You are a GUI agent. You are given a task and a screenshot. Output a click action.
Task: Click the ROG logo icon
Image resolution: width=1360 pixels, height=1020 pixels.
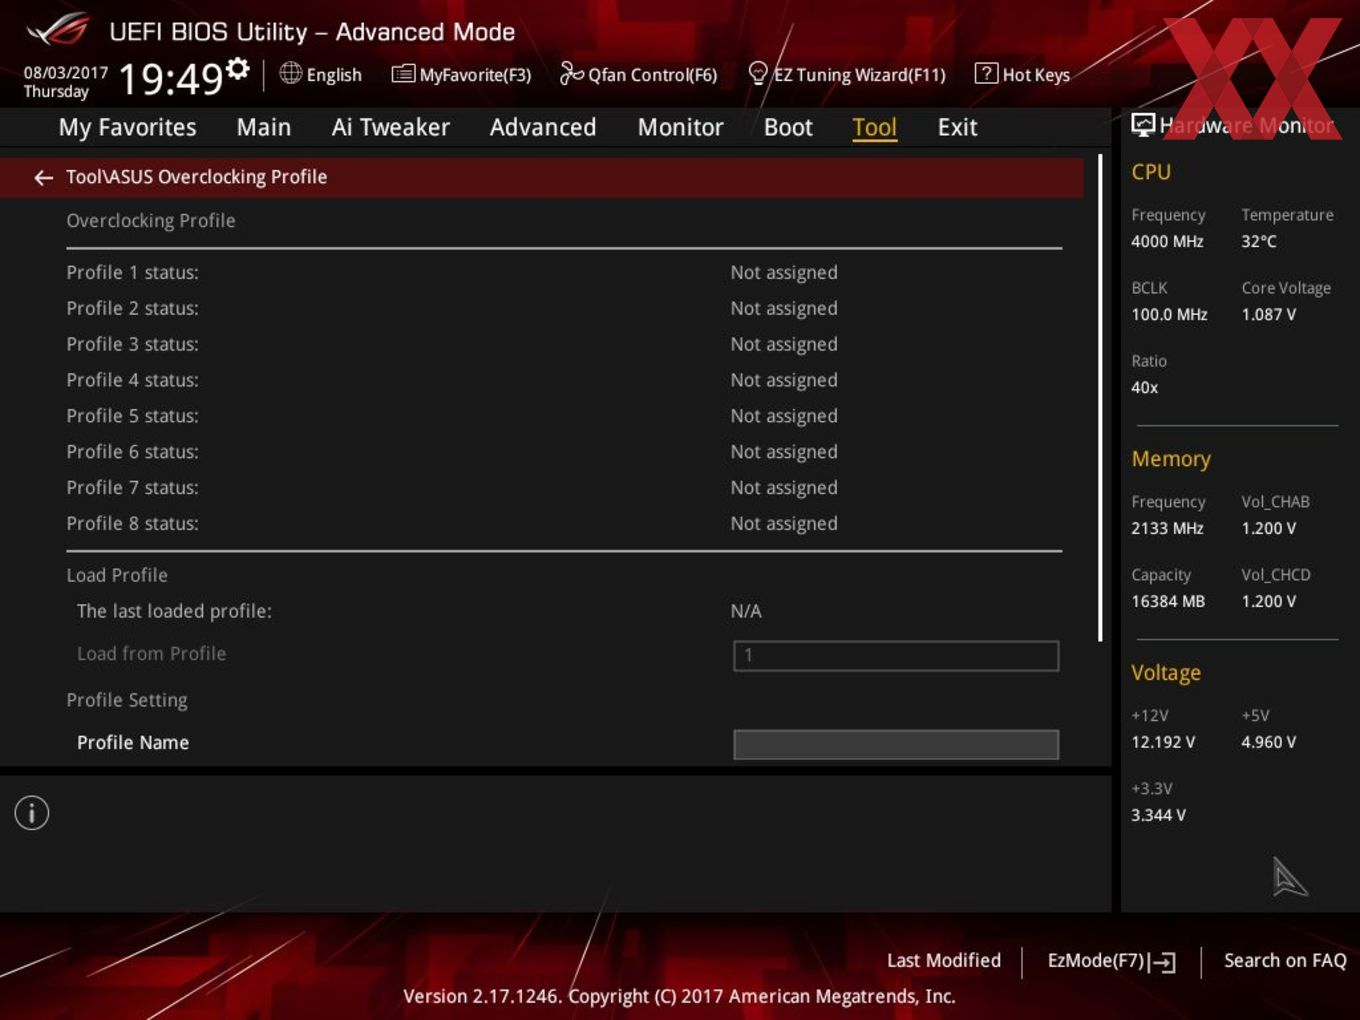[x=57, y=30]
